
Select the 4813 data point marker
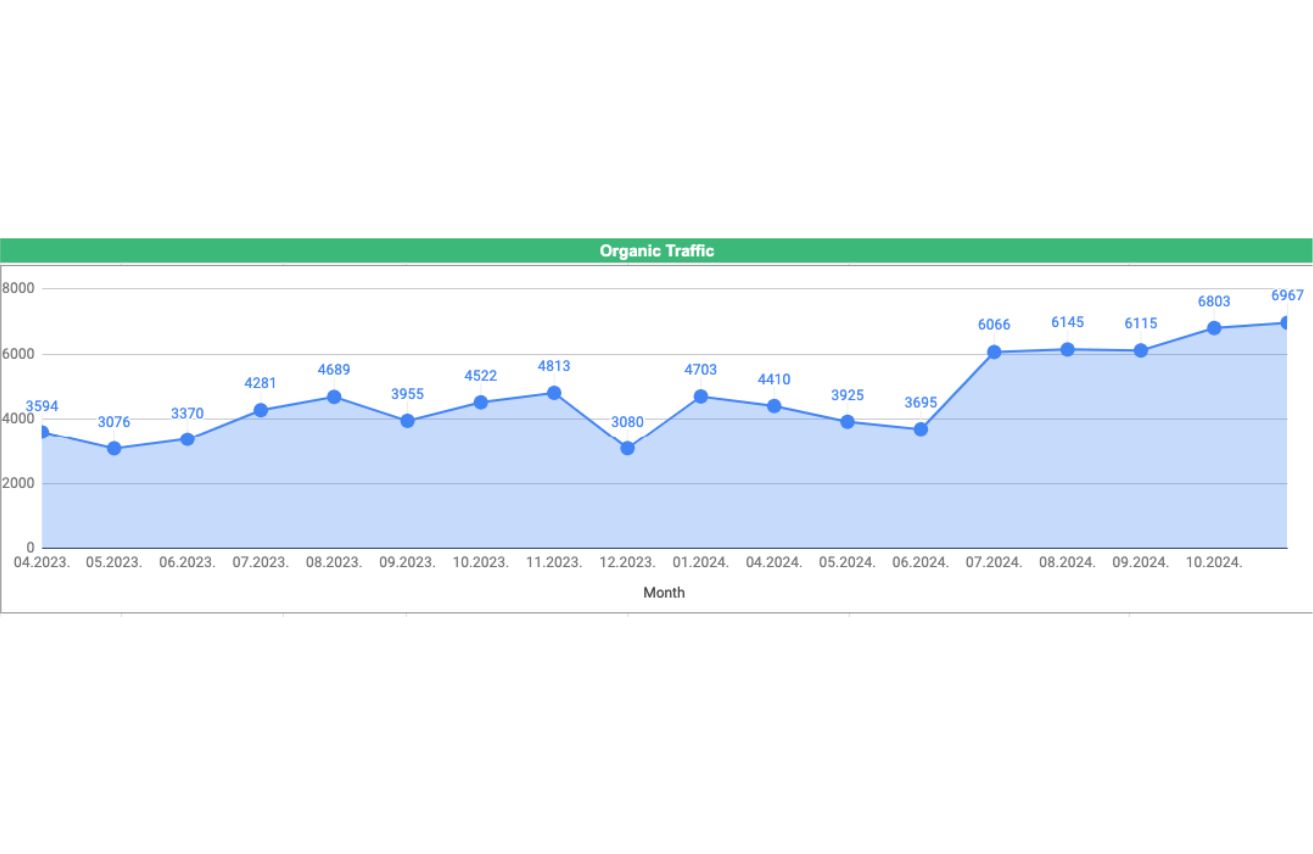(x=554, y=393)
